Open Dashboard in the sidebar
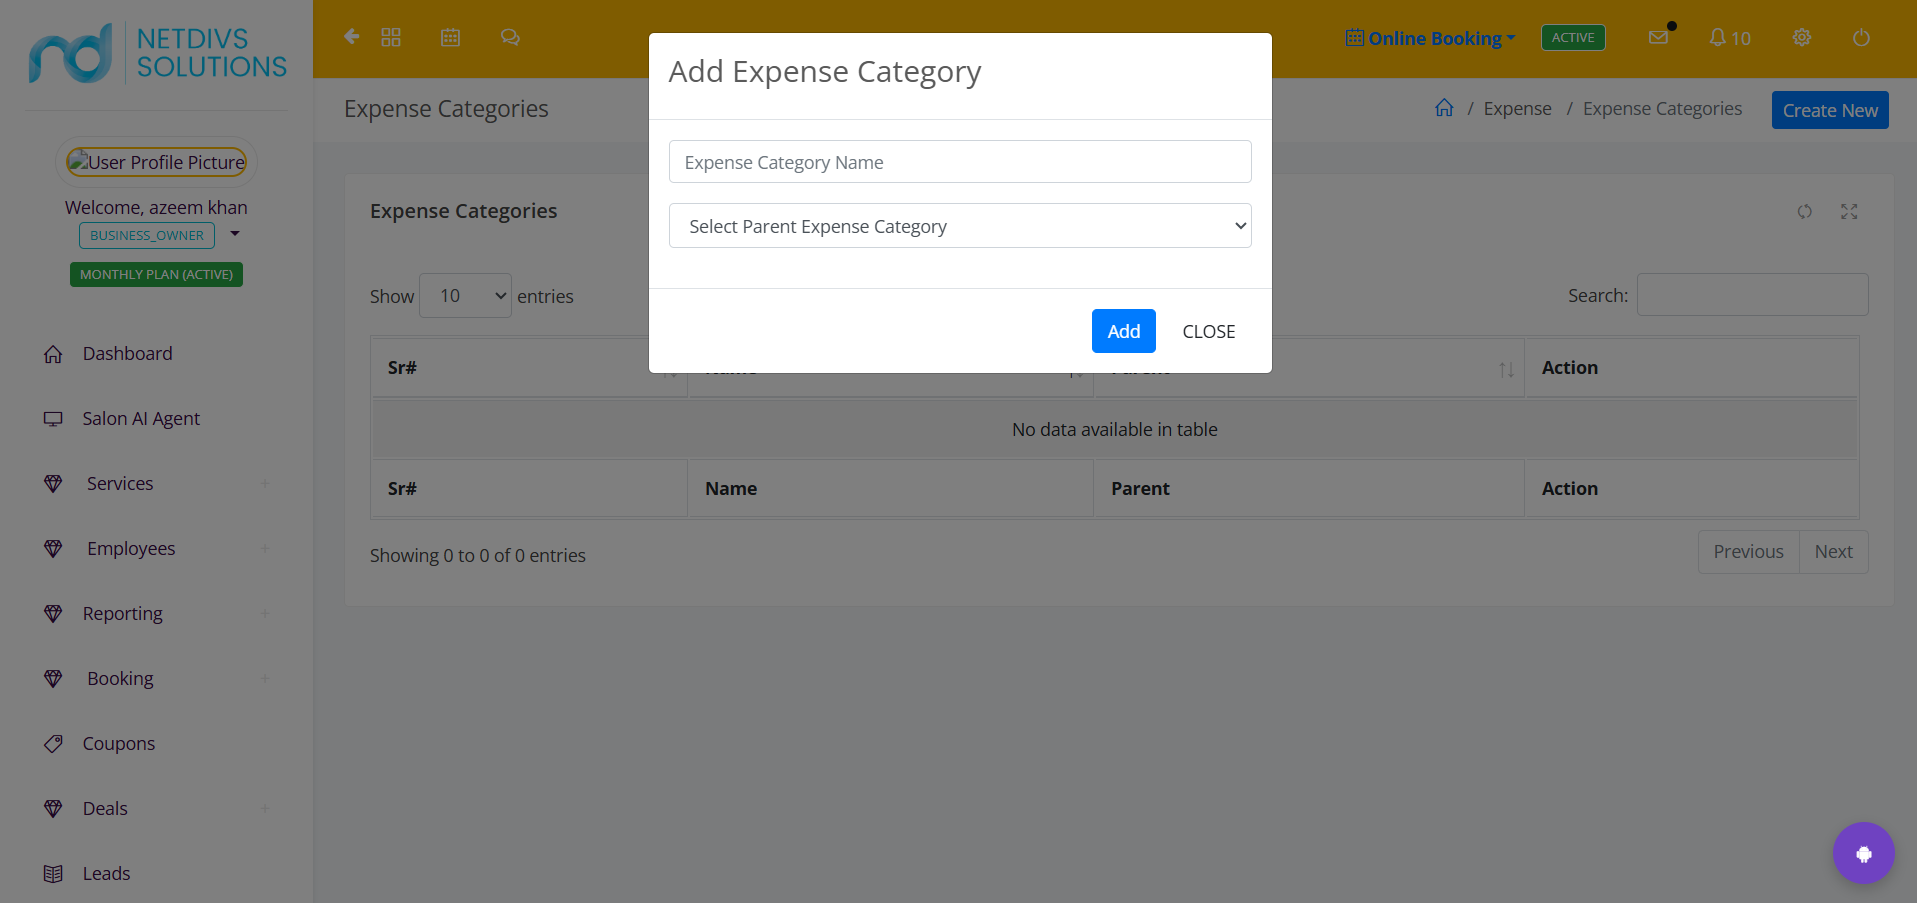This screenshot has height=903, width=1917. click(127, 354)
